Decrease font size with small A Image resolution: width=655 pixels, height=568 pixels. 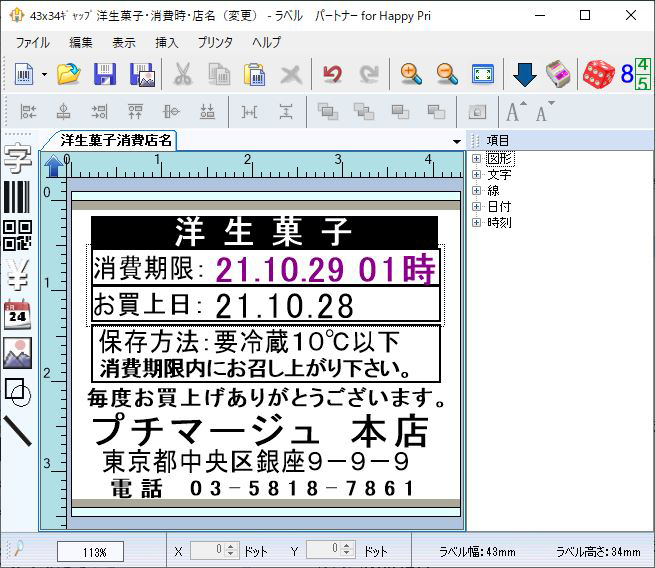click(545, 111)
